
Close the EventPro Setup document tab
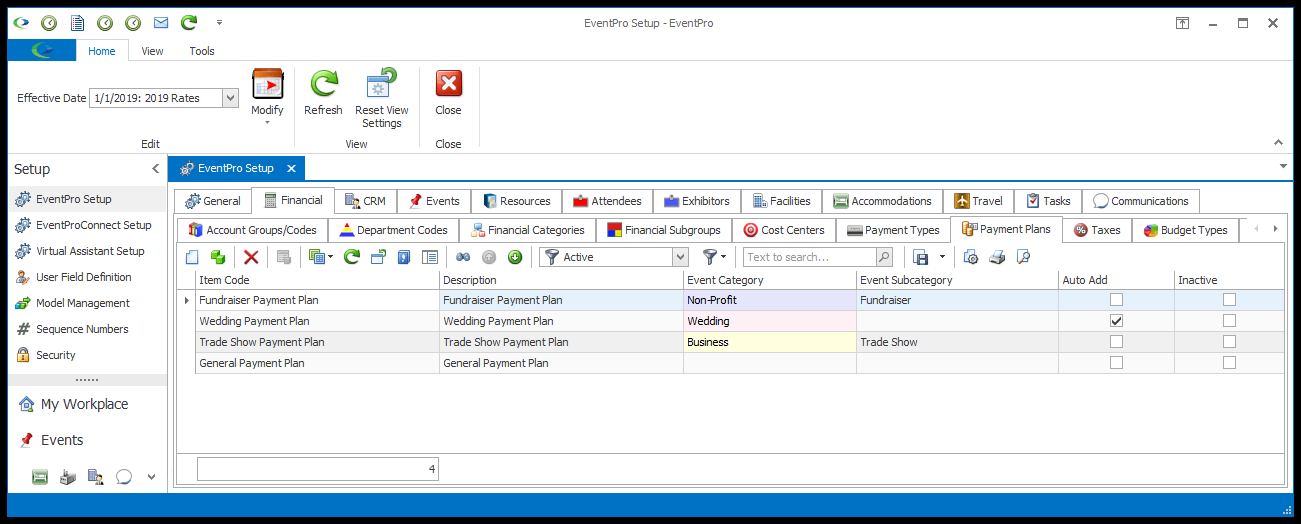(290, 169)
